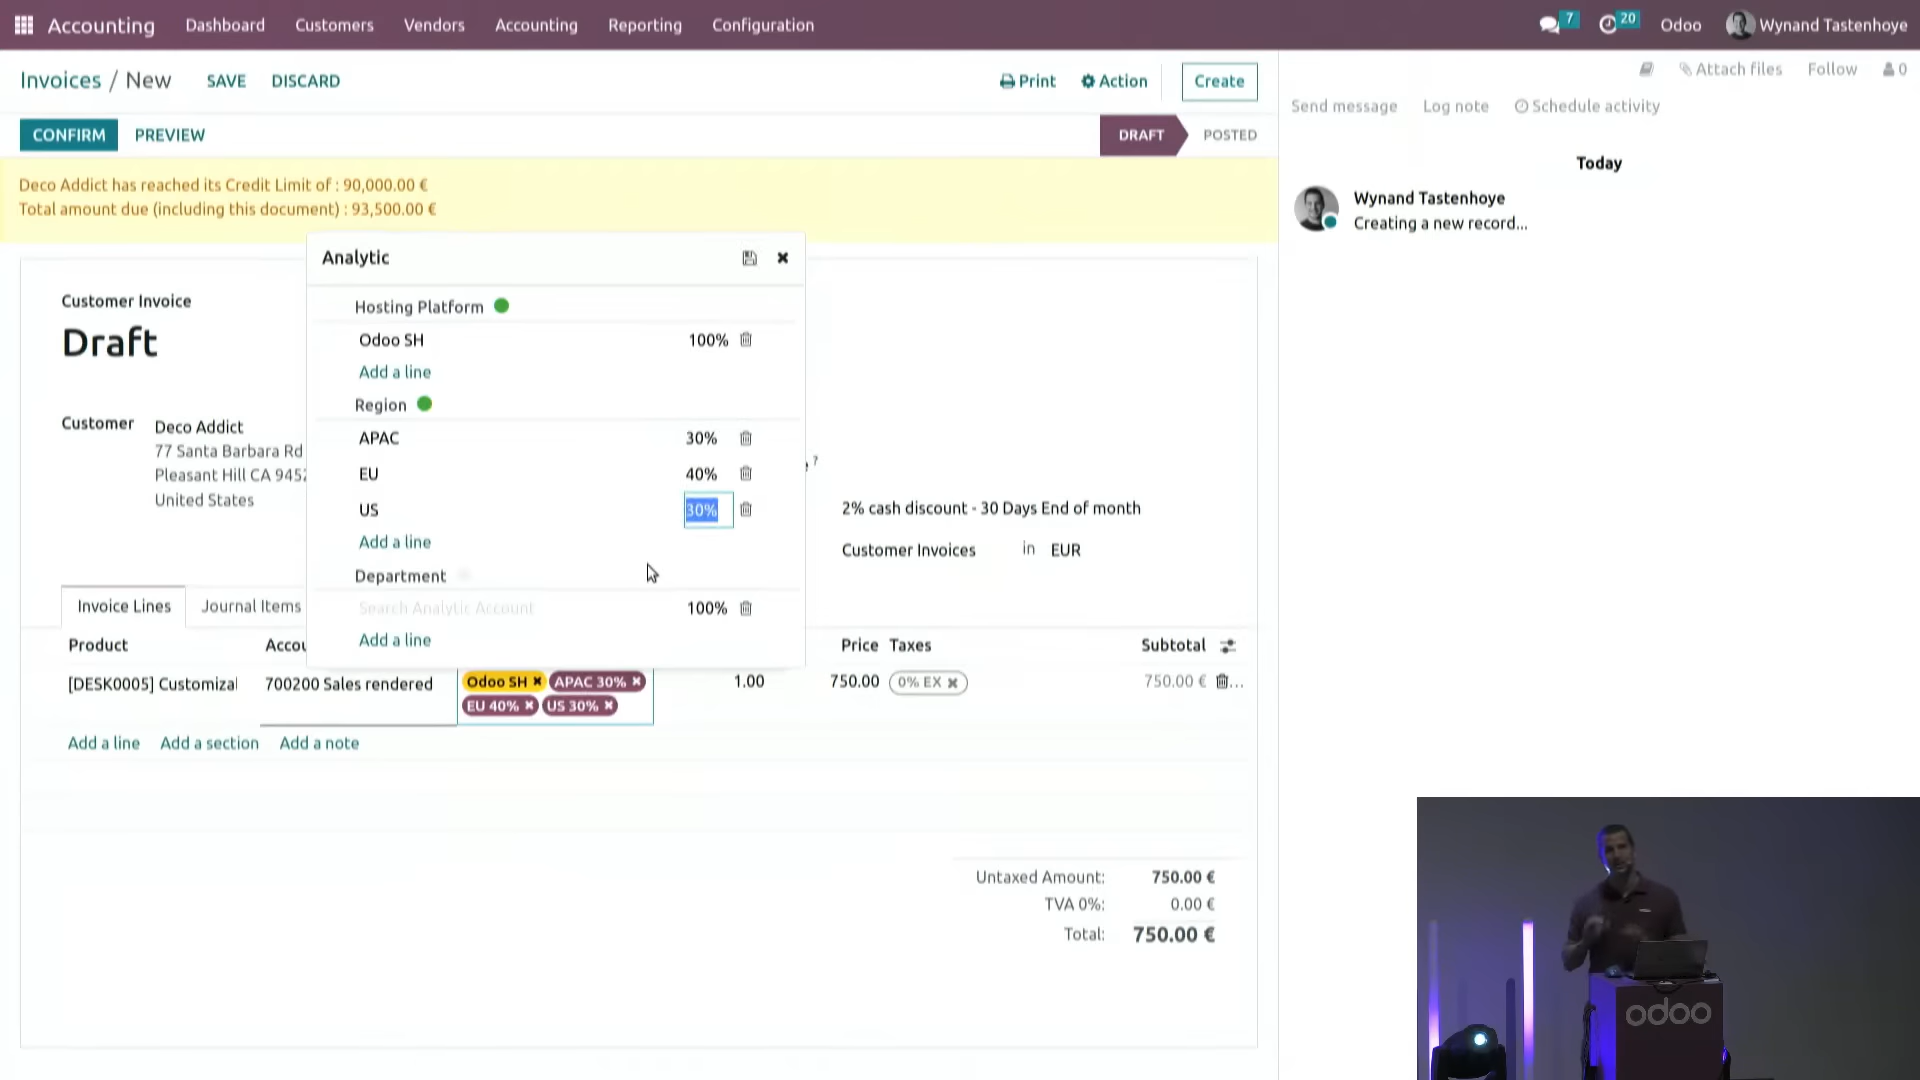
Task: Open the Action menu
Action: (1114, 81)
